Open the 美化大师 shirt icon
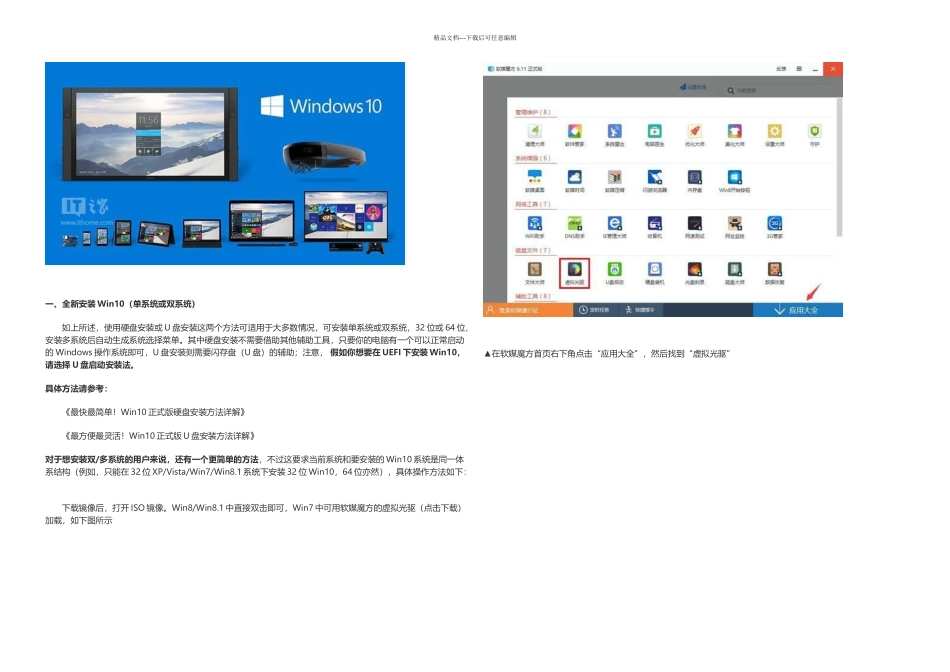 [x=734, y=131]
